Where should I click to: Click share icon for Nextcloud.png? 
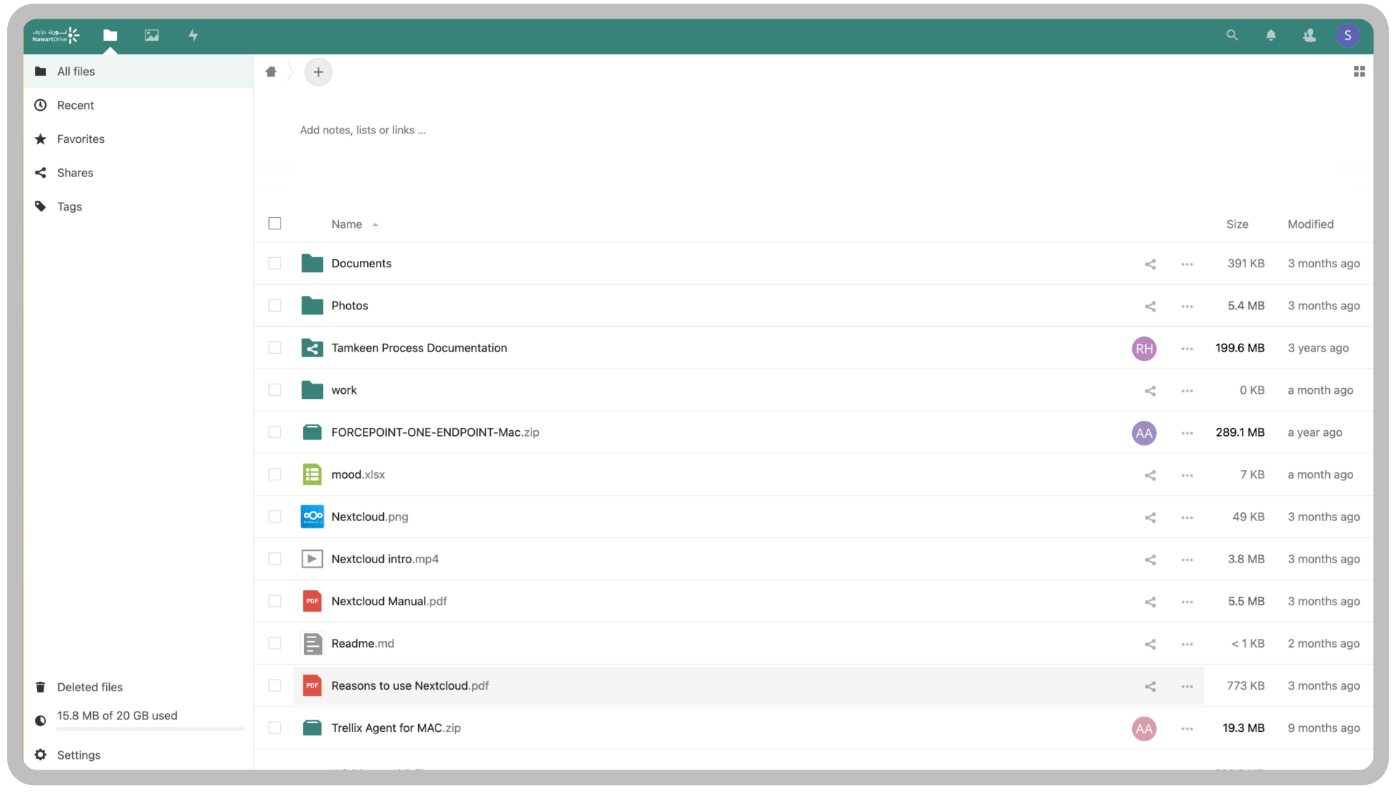[x=1150, y=517]
